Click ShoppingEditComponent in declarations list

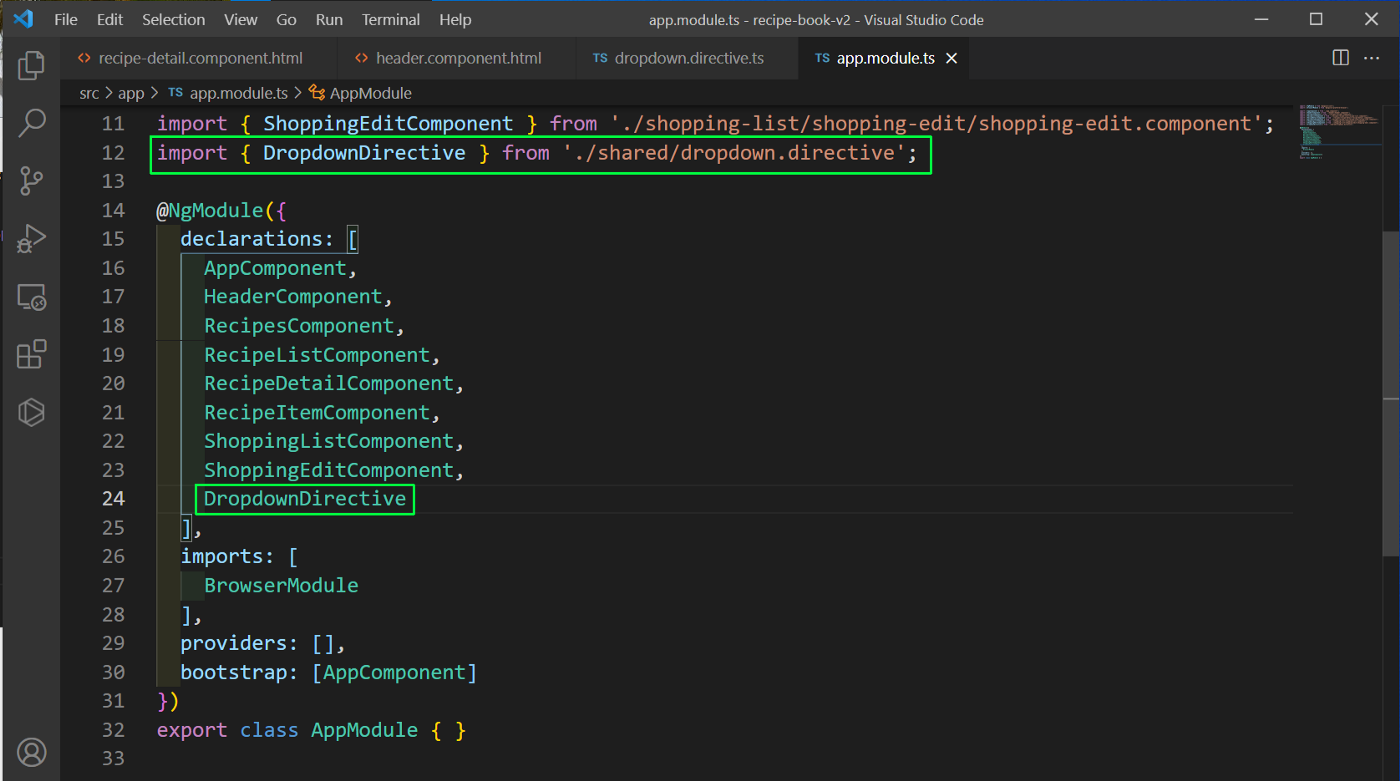point(329,470)
